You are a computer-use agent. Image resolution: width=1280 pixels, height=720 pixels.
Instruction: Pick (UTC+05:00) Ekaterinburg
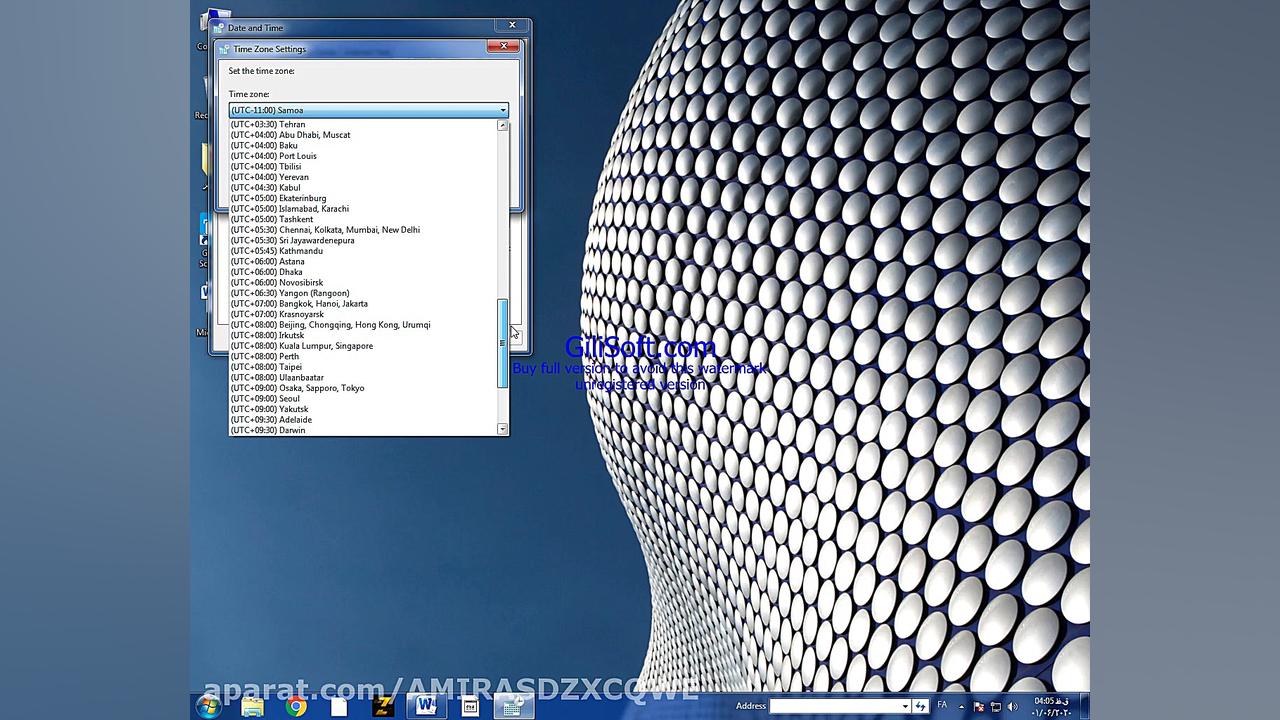coord(363,198)
